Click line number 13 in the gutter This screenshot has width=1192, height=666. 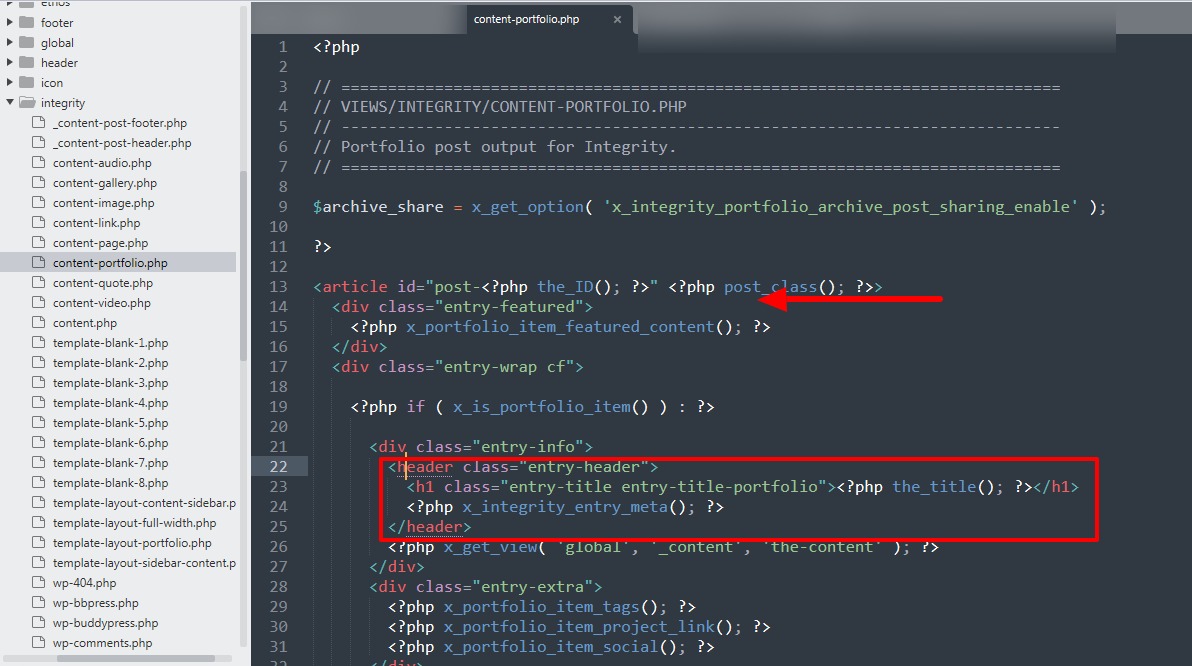coord(278,287)
